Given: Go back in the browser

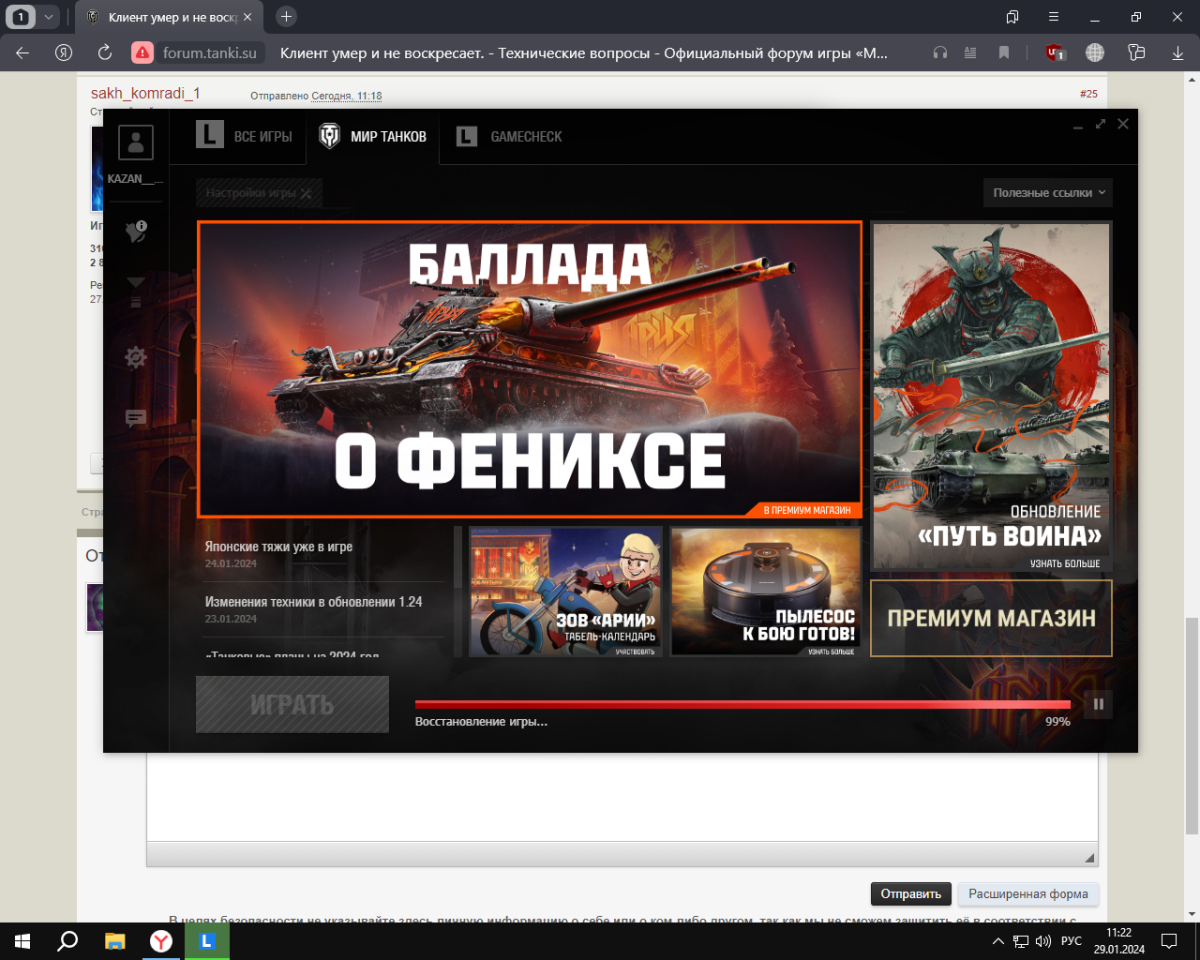Looking at the screenshot, I should [x=22, y=52].
